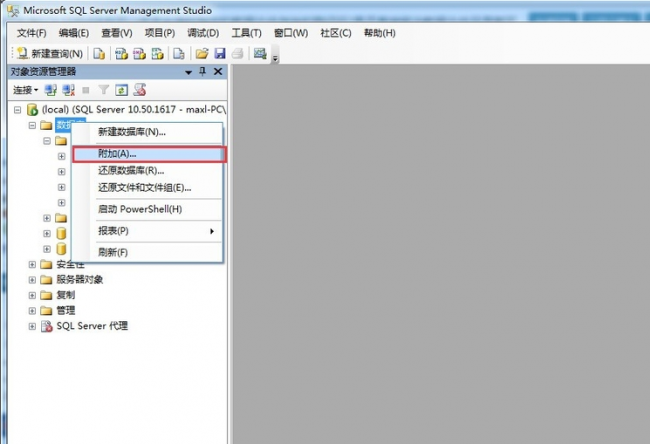Start a SQL Server Compact query
The width and height of the screenshot is (650, 444).
[x=179, y=54]
